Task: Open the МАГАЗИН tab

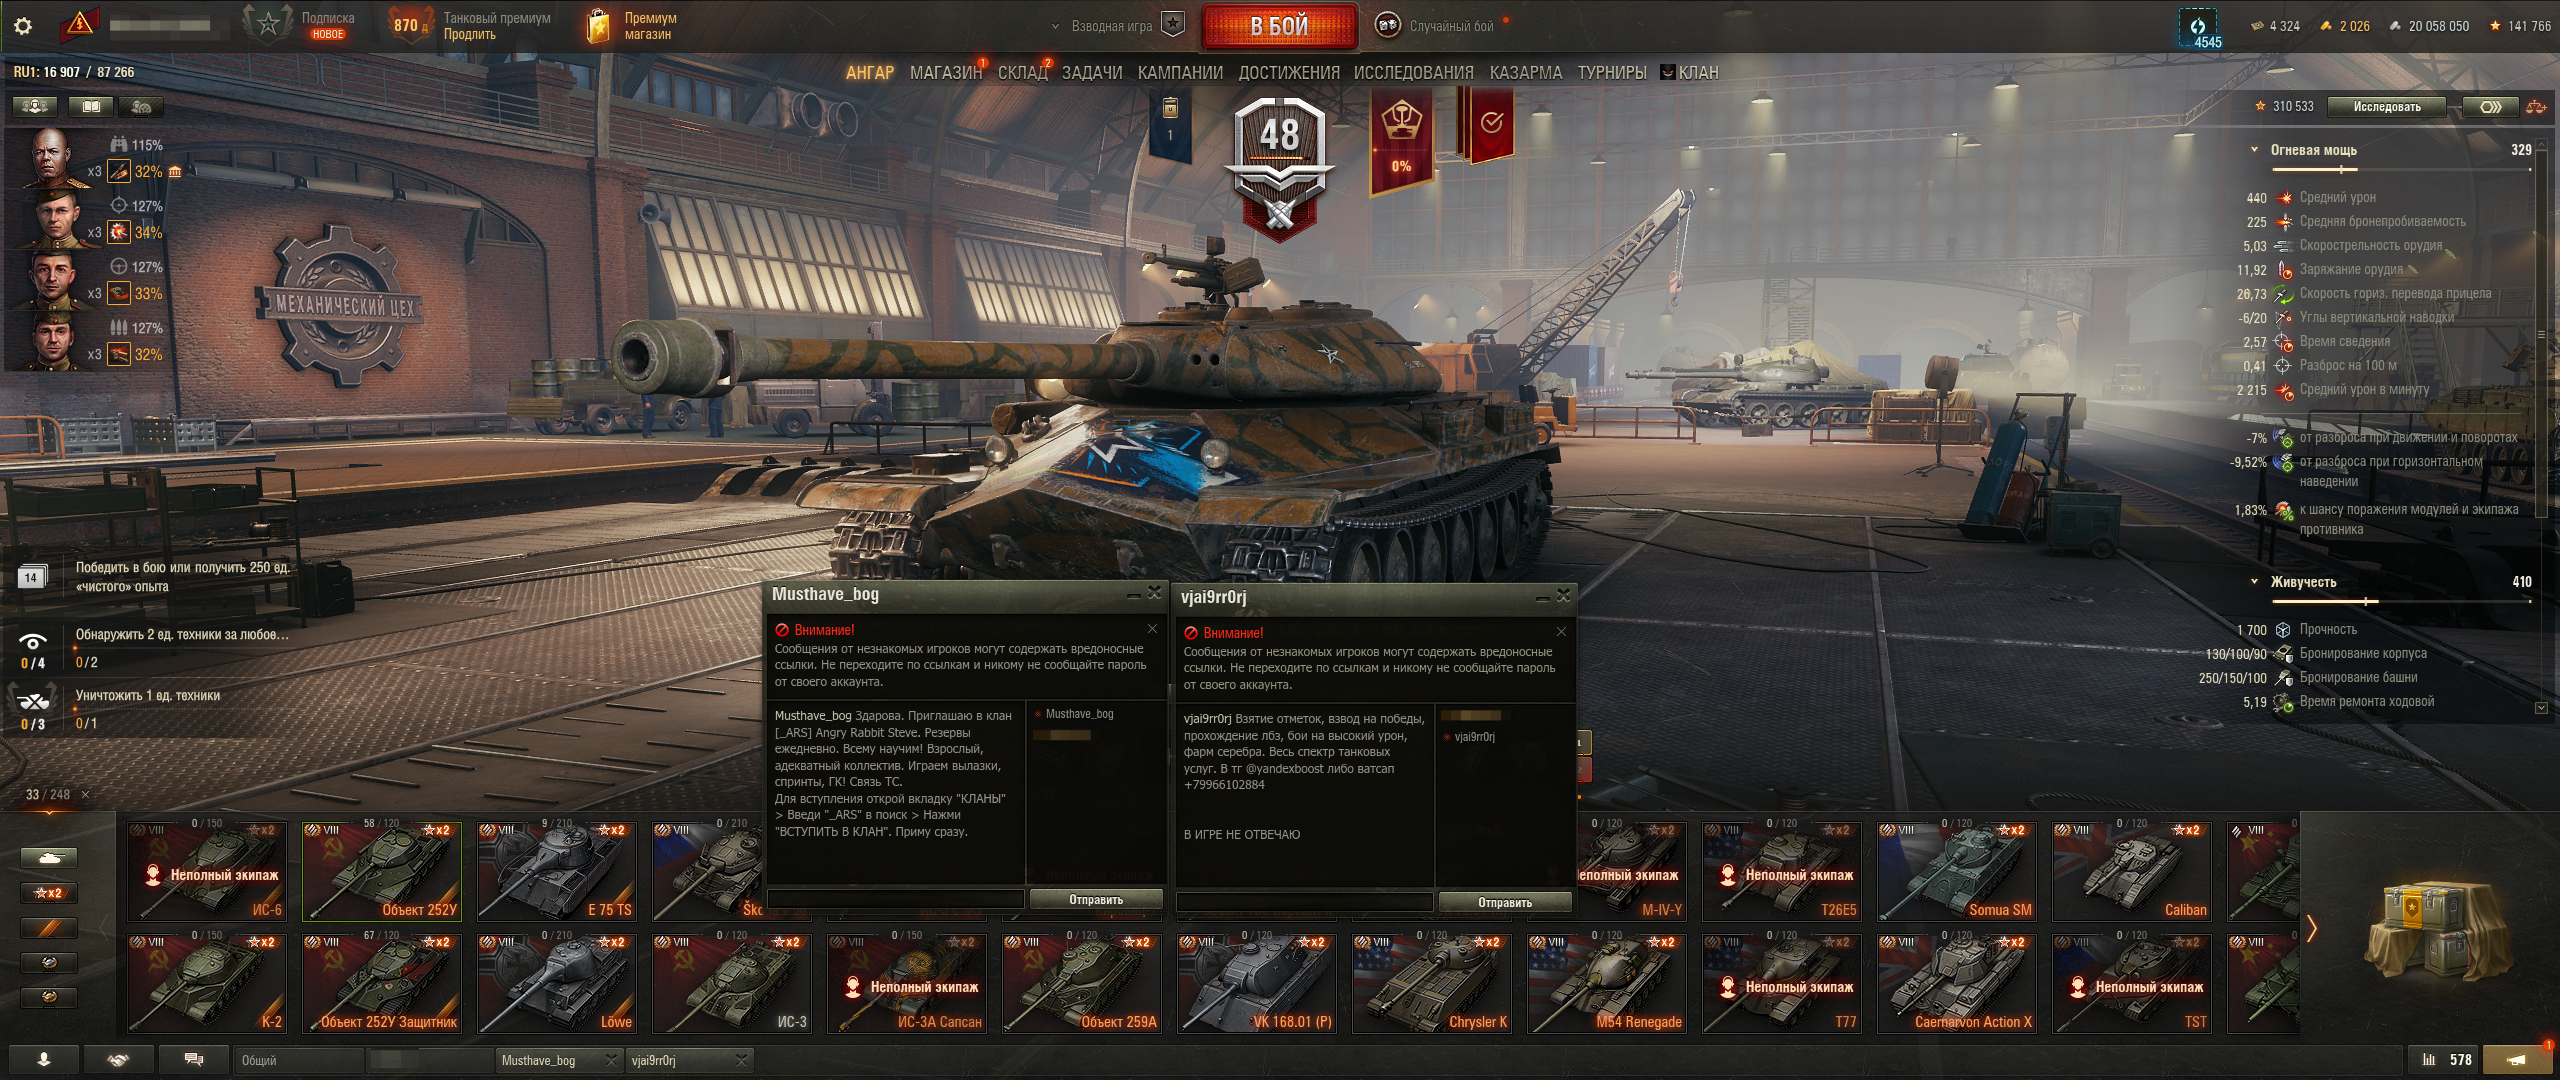Action: point(945,73)
